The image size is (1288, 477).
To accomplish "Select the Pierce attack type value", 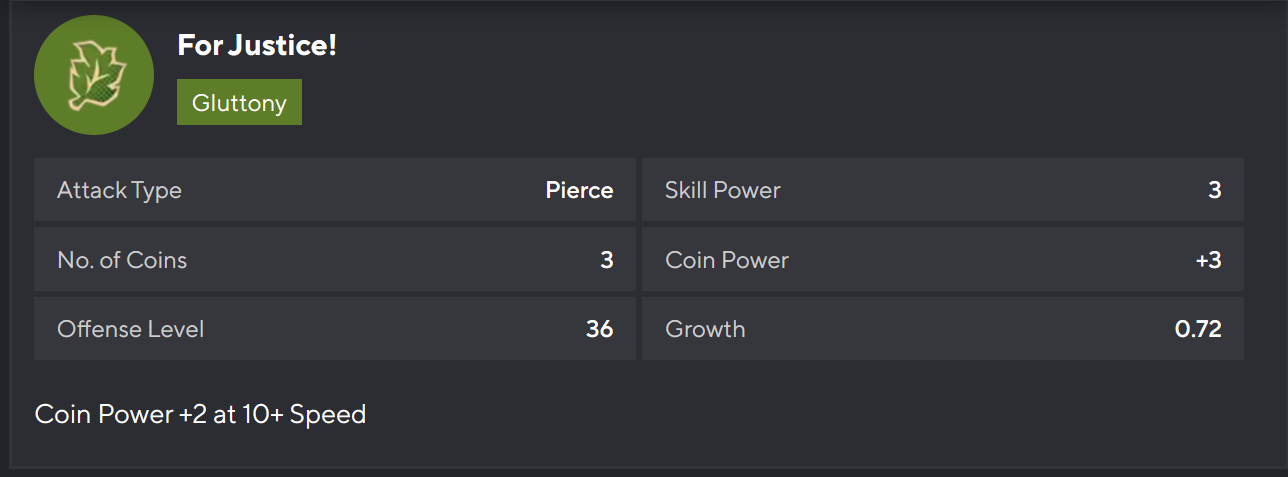I will click(x=579, y=190).
